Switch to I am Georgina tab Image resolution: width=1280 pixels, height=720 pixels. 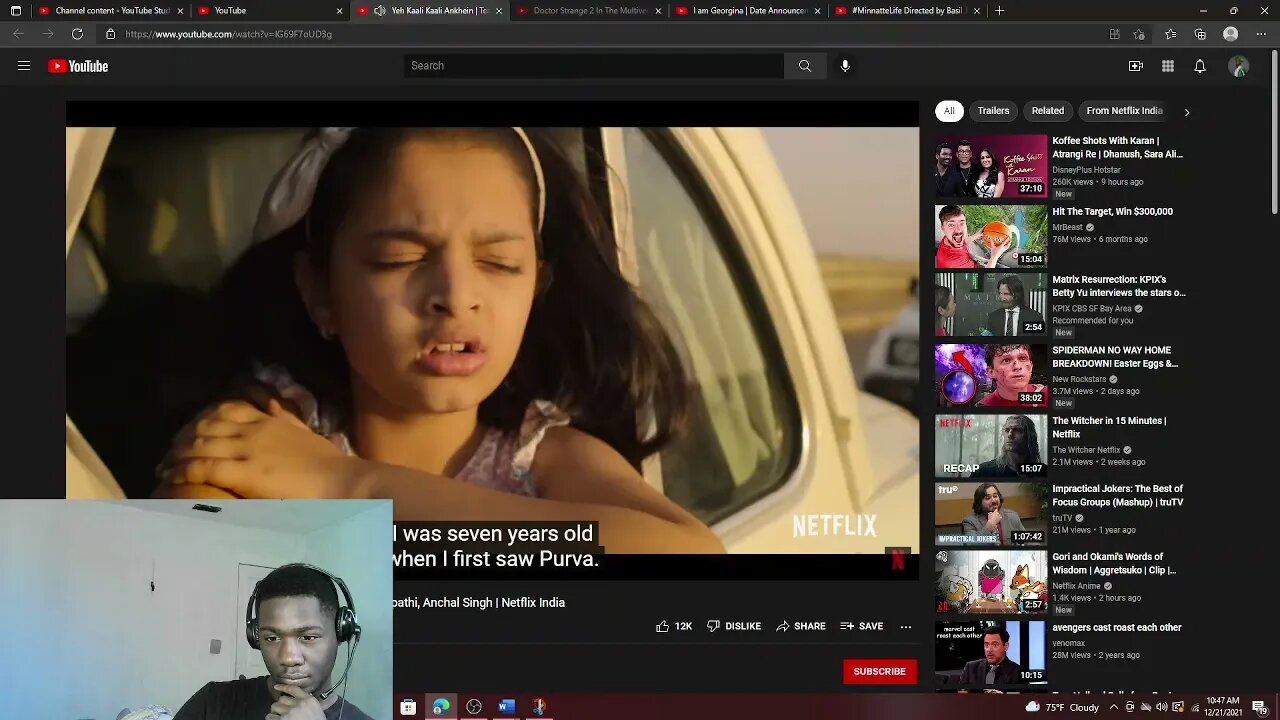click(x=746, y=11)
